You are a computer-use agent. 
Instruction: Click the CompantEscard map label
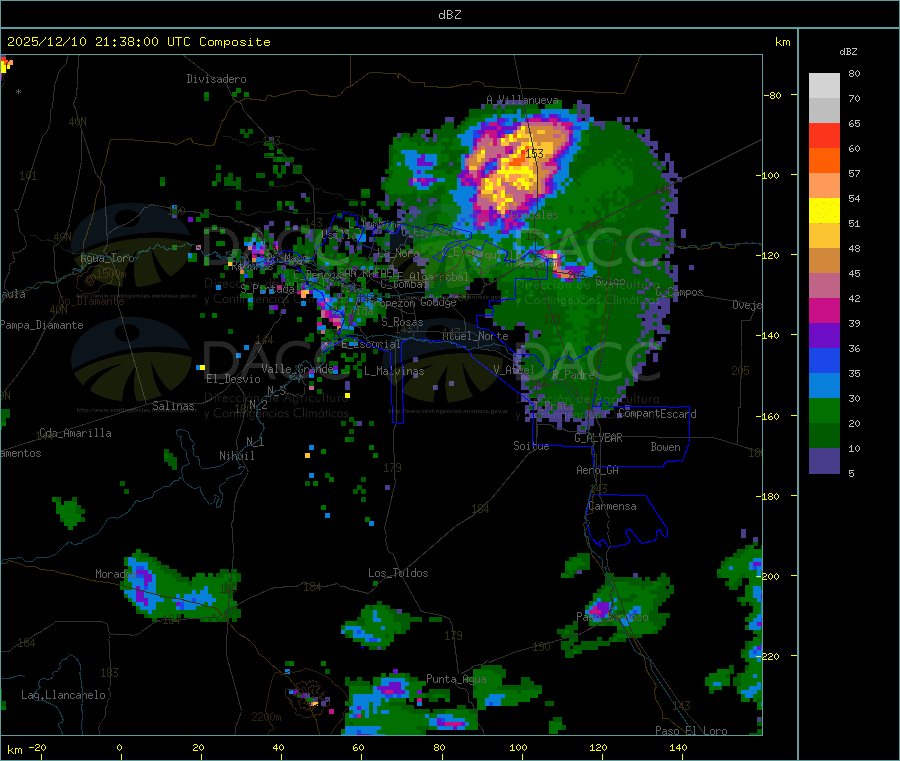pyautogui.click(x=657, y=414)
